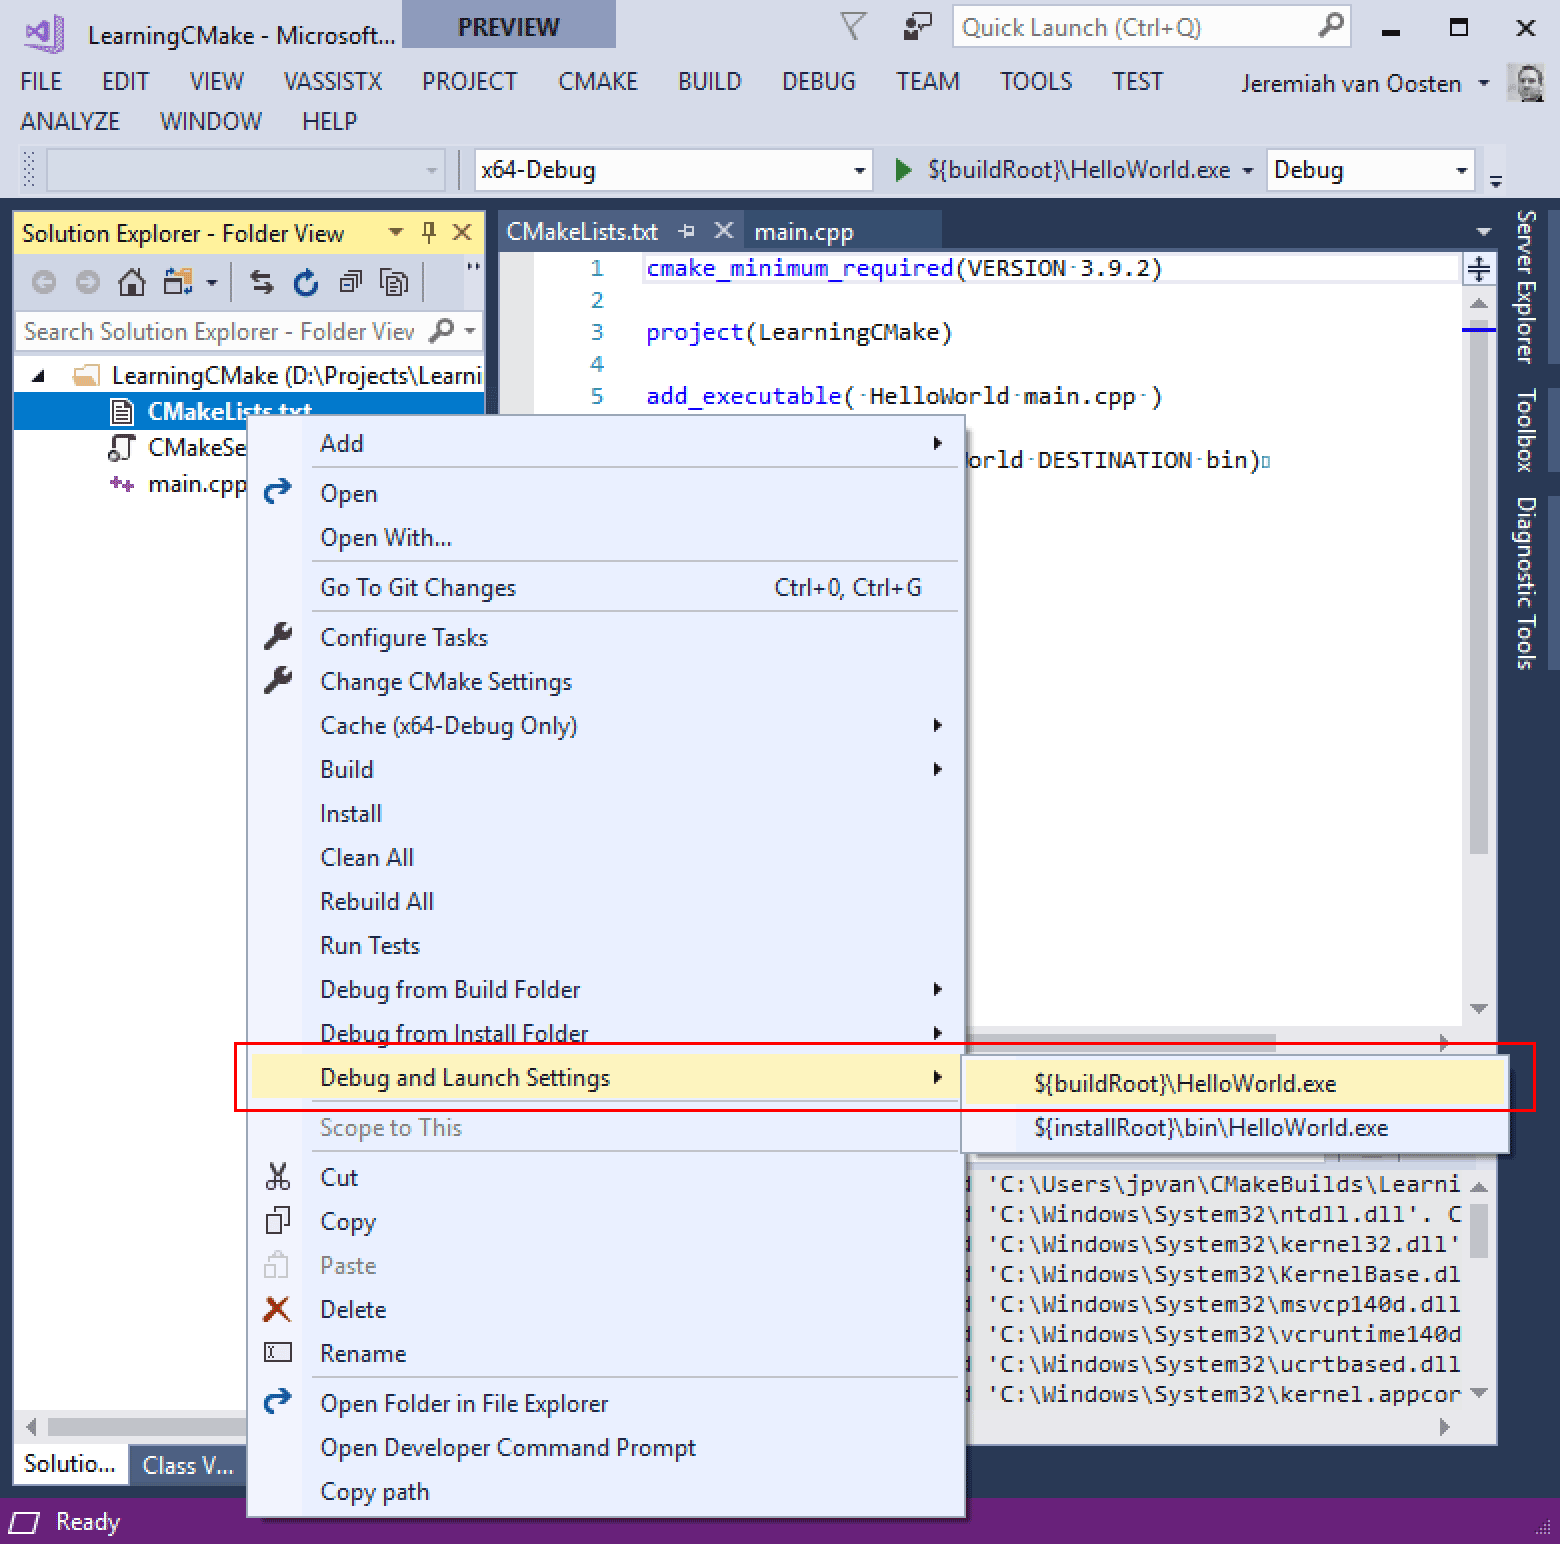
Task: Click Go To Git Changes entry
Action: point(605,587)
